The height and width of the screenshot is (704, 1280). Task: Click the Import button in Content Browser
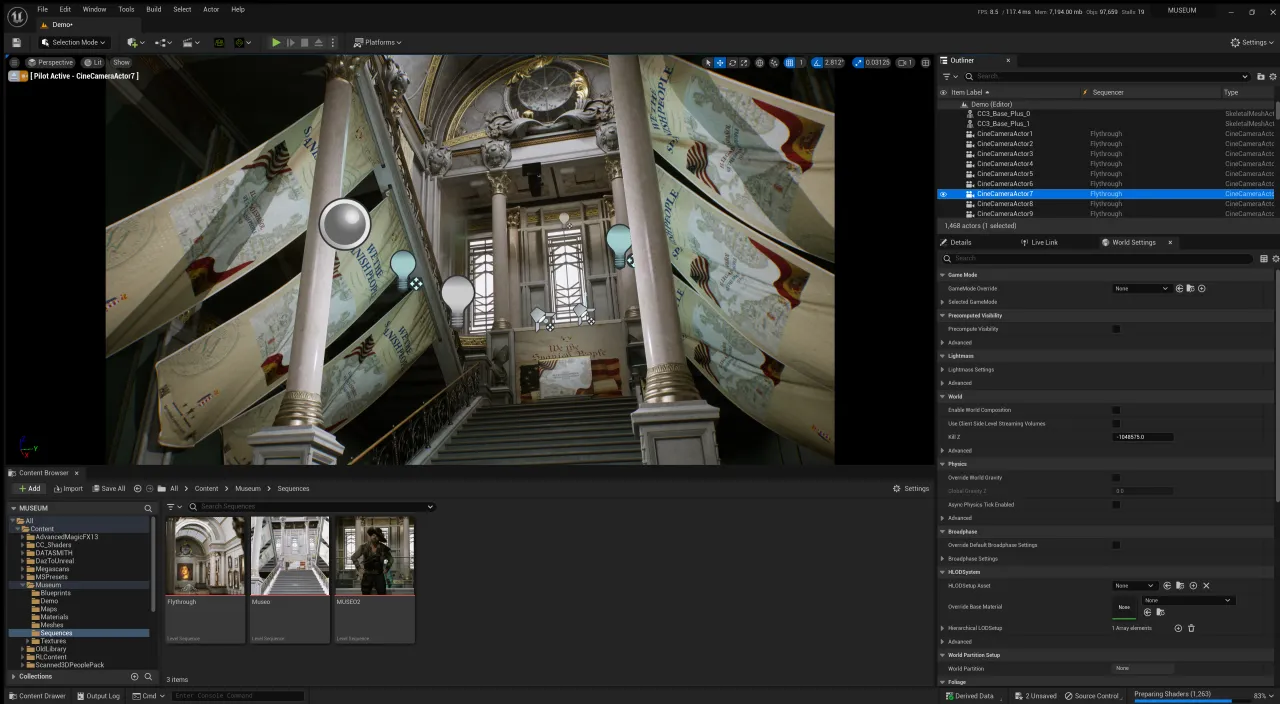[x=68, y=488]
